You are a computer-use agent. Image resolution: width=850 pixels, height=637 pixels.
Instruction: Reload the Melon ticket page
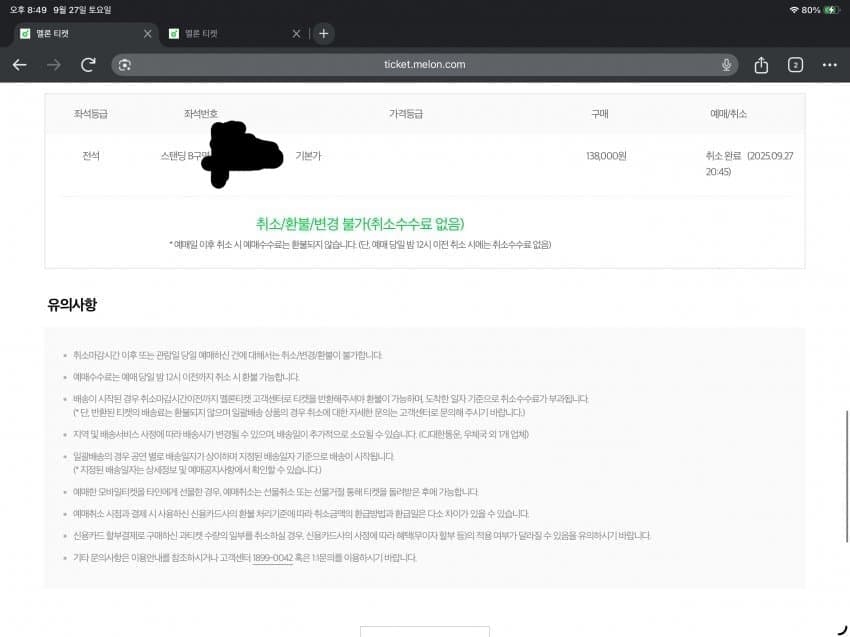click(x=88, y=64)
